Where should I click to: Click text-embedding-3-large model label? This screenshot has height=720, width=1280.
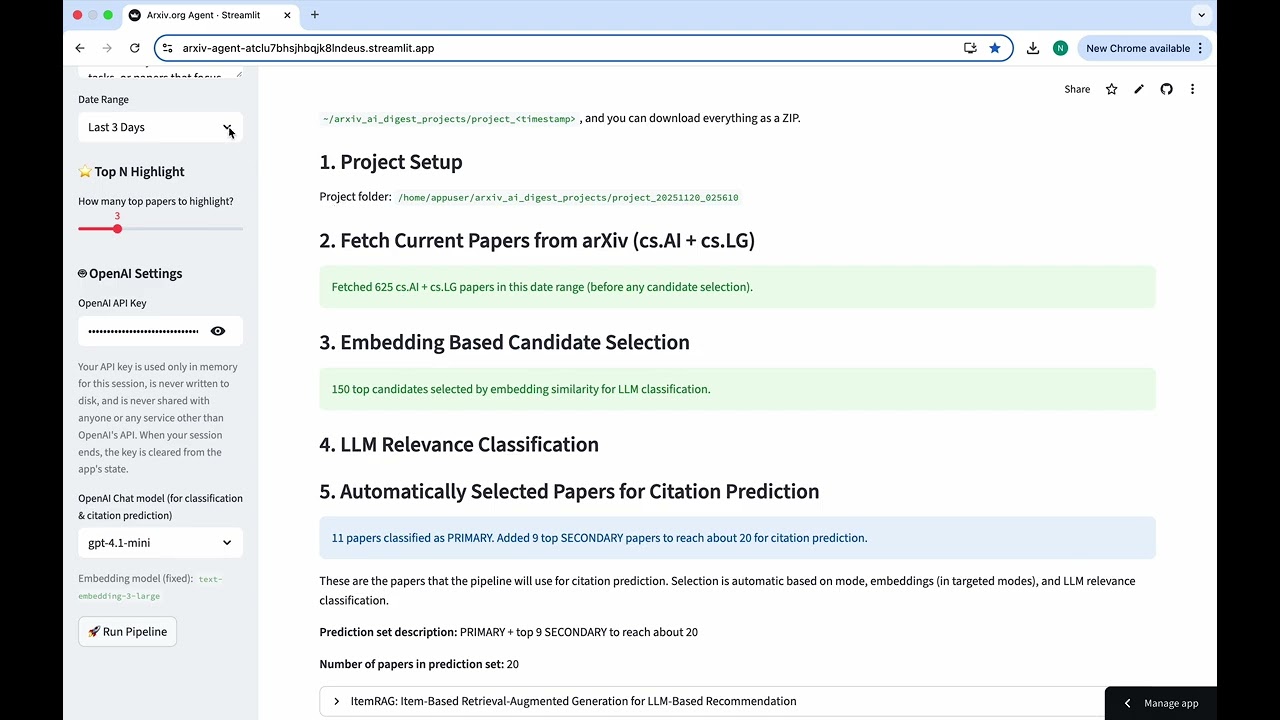pos(150,587)
